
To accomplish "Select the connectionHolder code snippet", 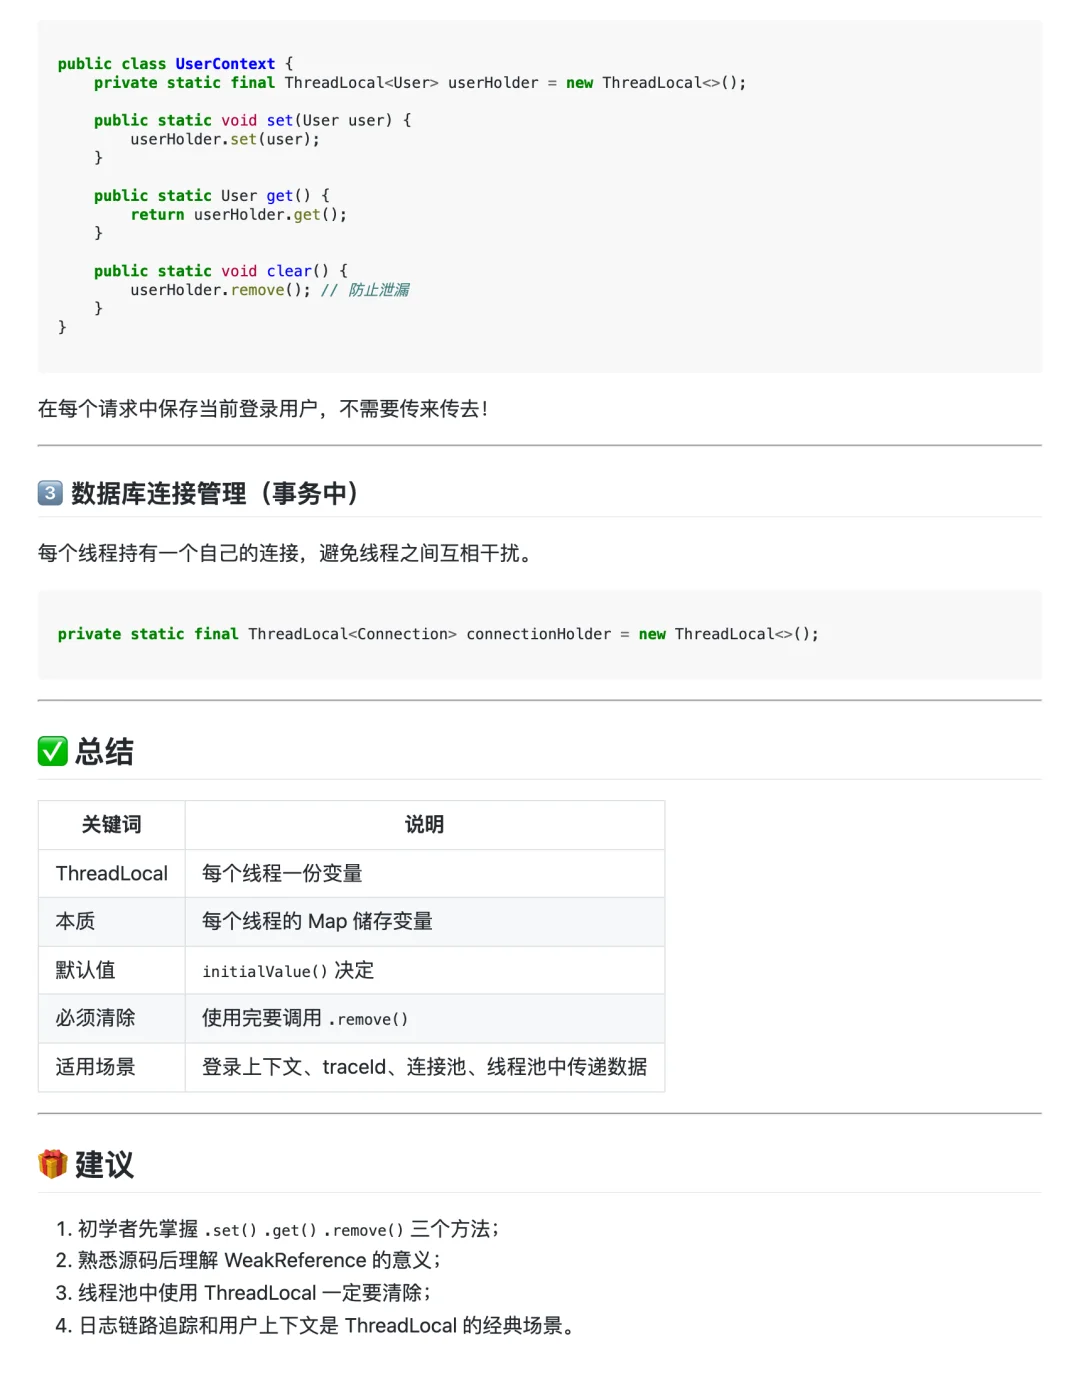I will click(x=438, y=633).
